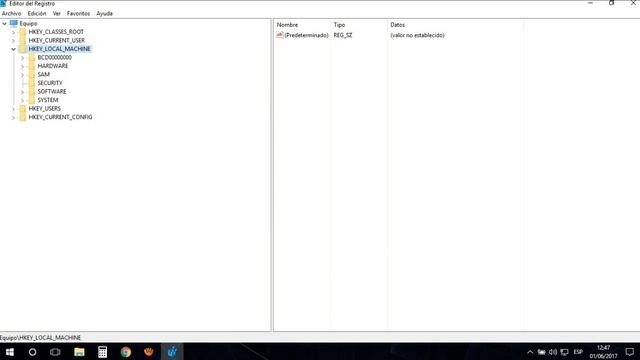Viewport: 640px width, 360px height.
Task: Select the SOFTWARE key label
Action: tap(52, 91)
